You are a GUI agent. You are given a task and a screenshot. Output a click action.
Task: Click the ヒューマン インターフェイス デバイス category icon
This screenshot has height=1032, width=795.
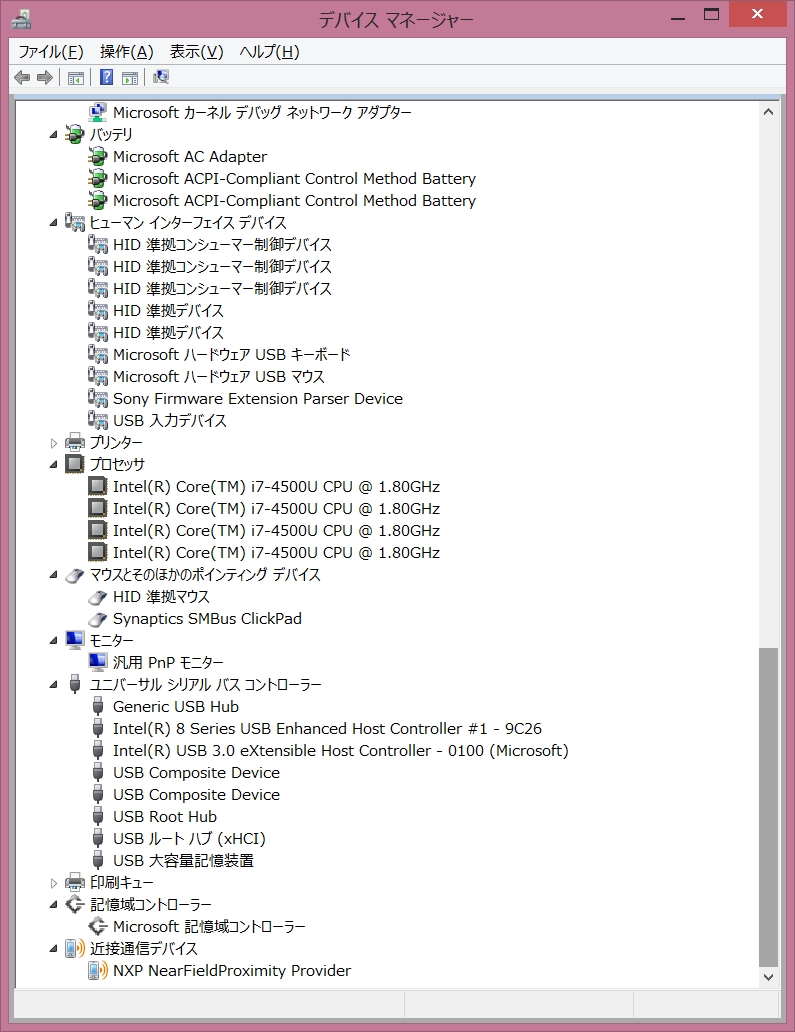click(x=74, y=222)
